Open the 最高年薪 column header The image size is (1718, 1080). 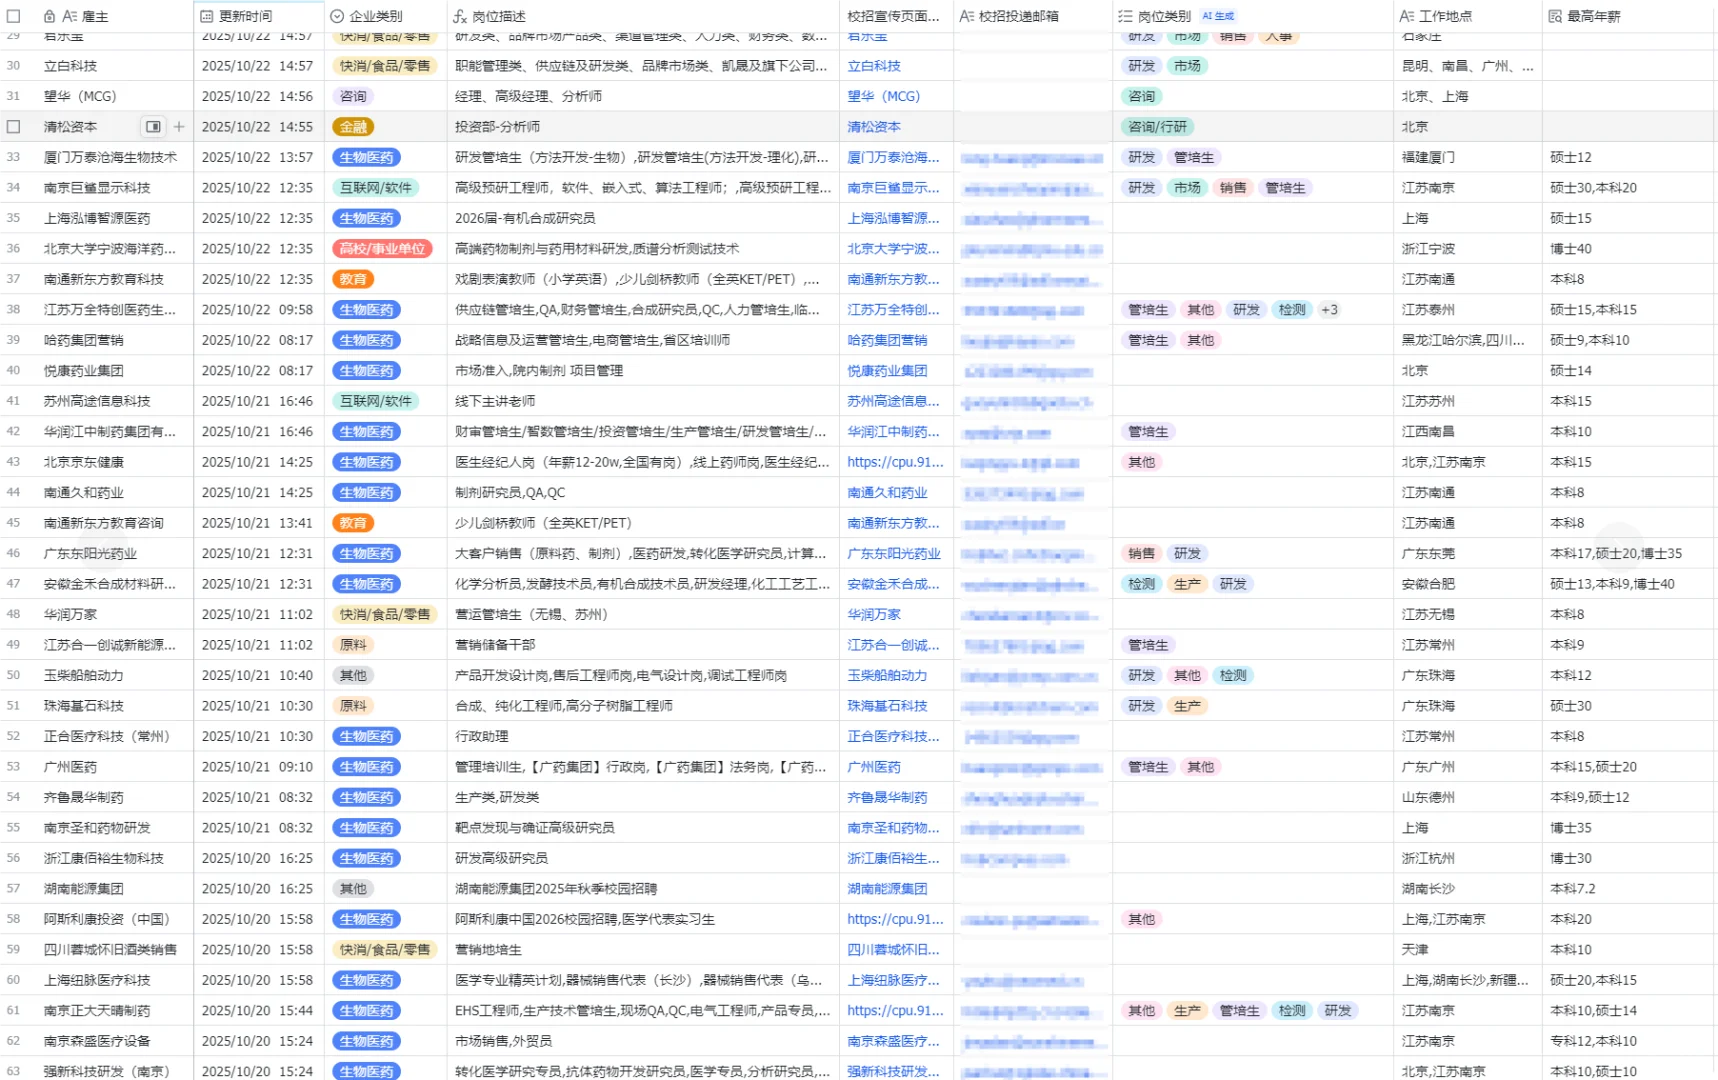tap(1630, 16)
